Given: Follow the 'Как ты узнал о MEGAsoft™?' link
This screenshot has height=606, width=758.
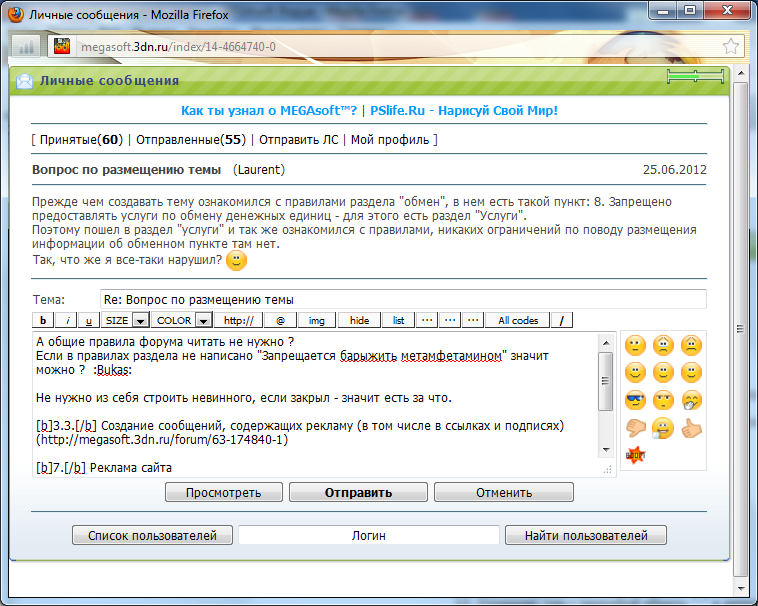Looking at the screenshot, I should [x=269, y=111].
